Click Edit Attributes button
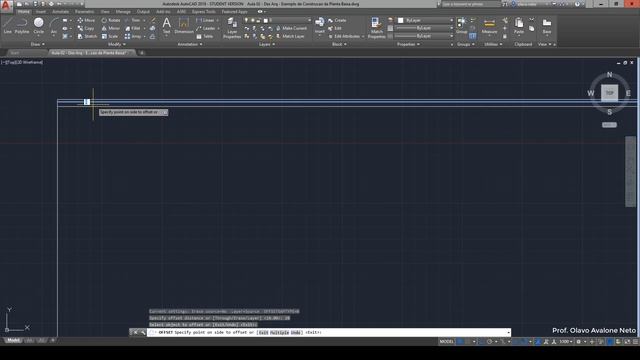 click(344, 36)
